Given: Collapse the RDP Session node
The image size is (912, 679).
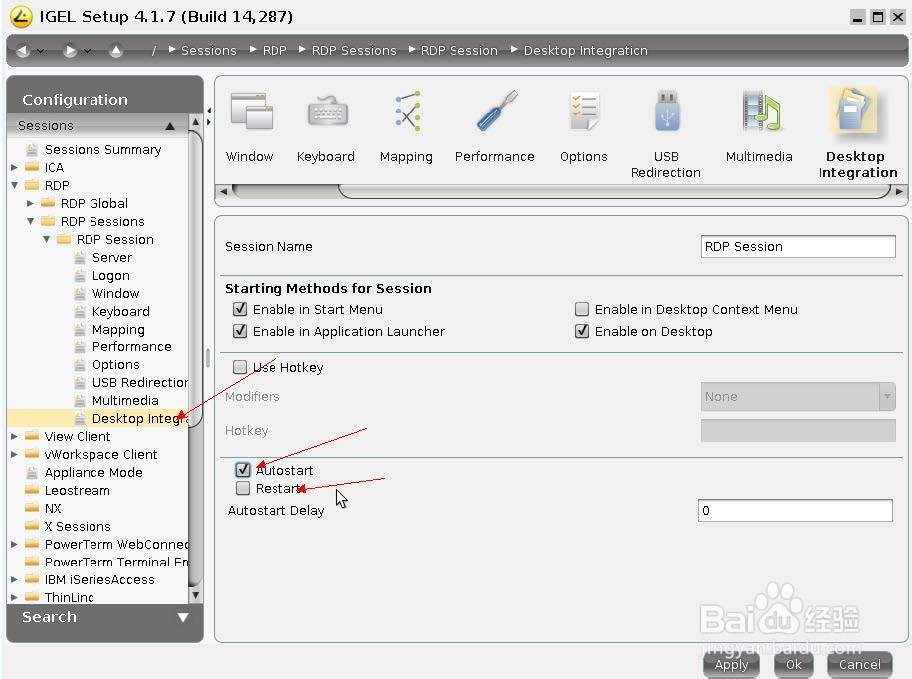Looking at the screenshot, I should 47,239.
